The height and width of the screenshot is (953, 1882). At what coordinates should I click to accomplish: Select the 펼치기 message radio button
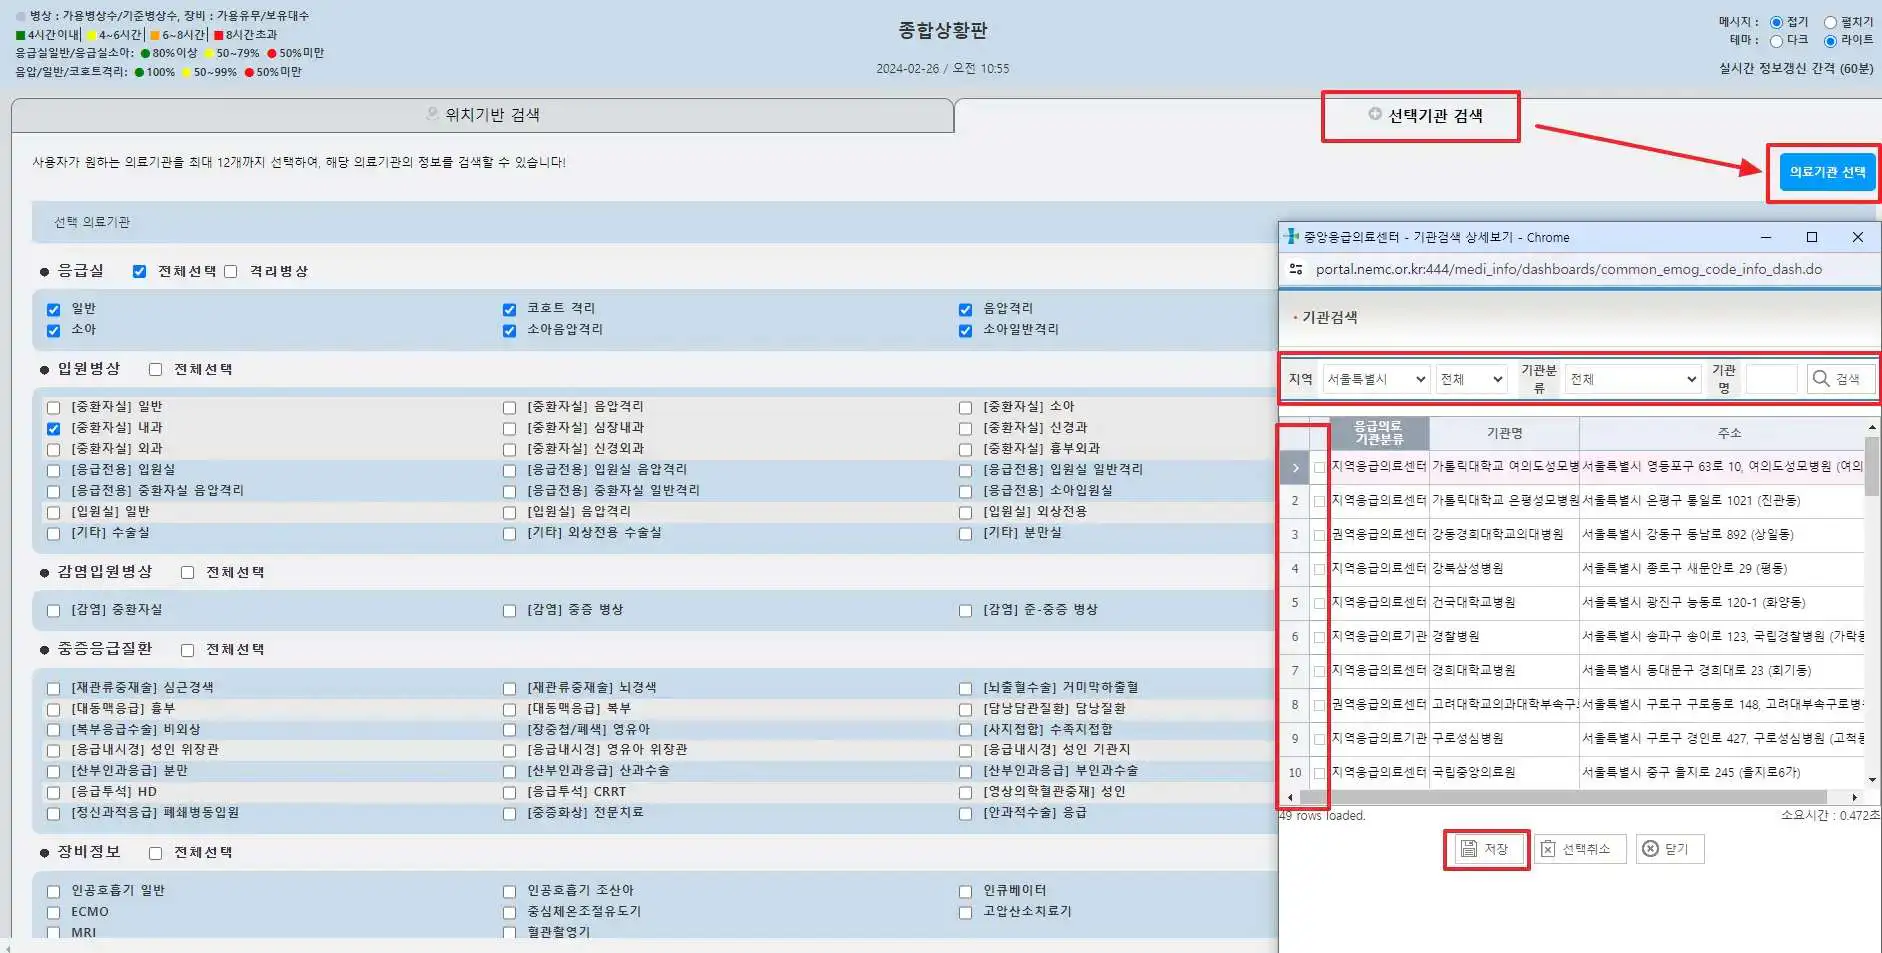(1830, 23)
